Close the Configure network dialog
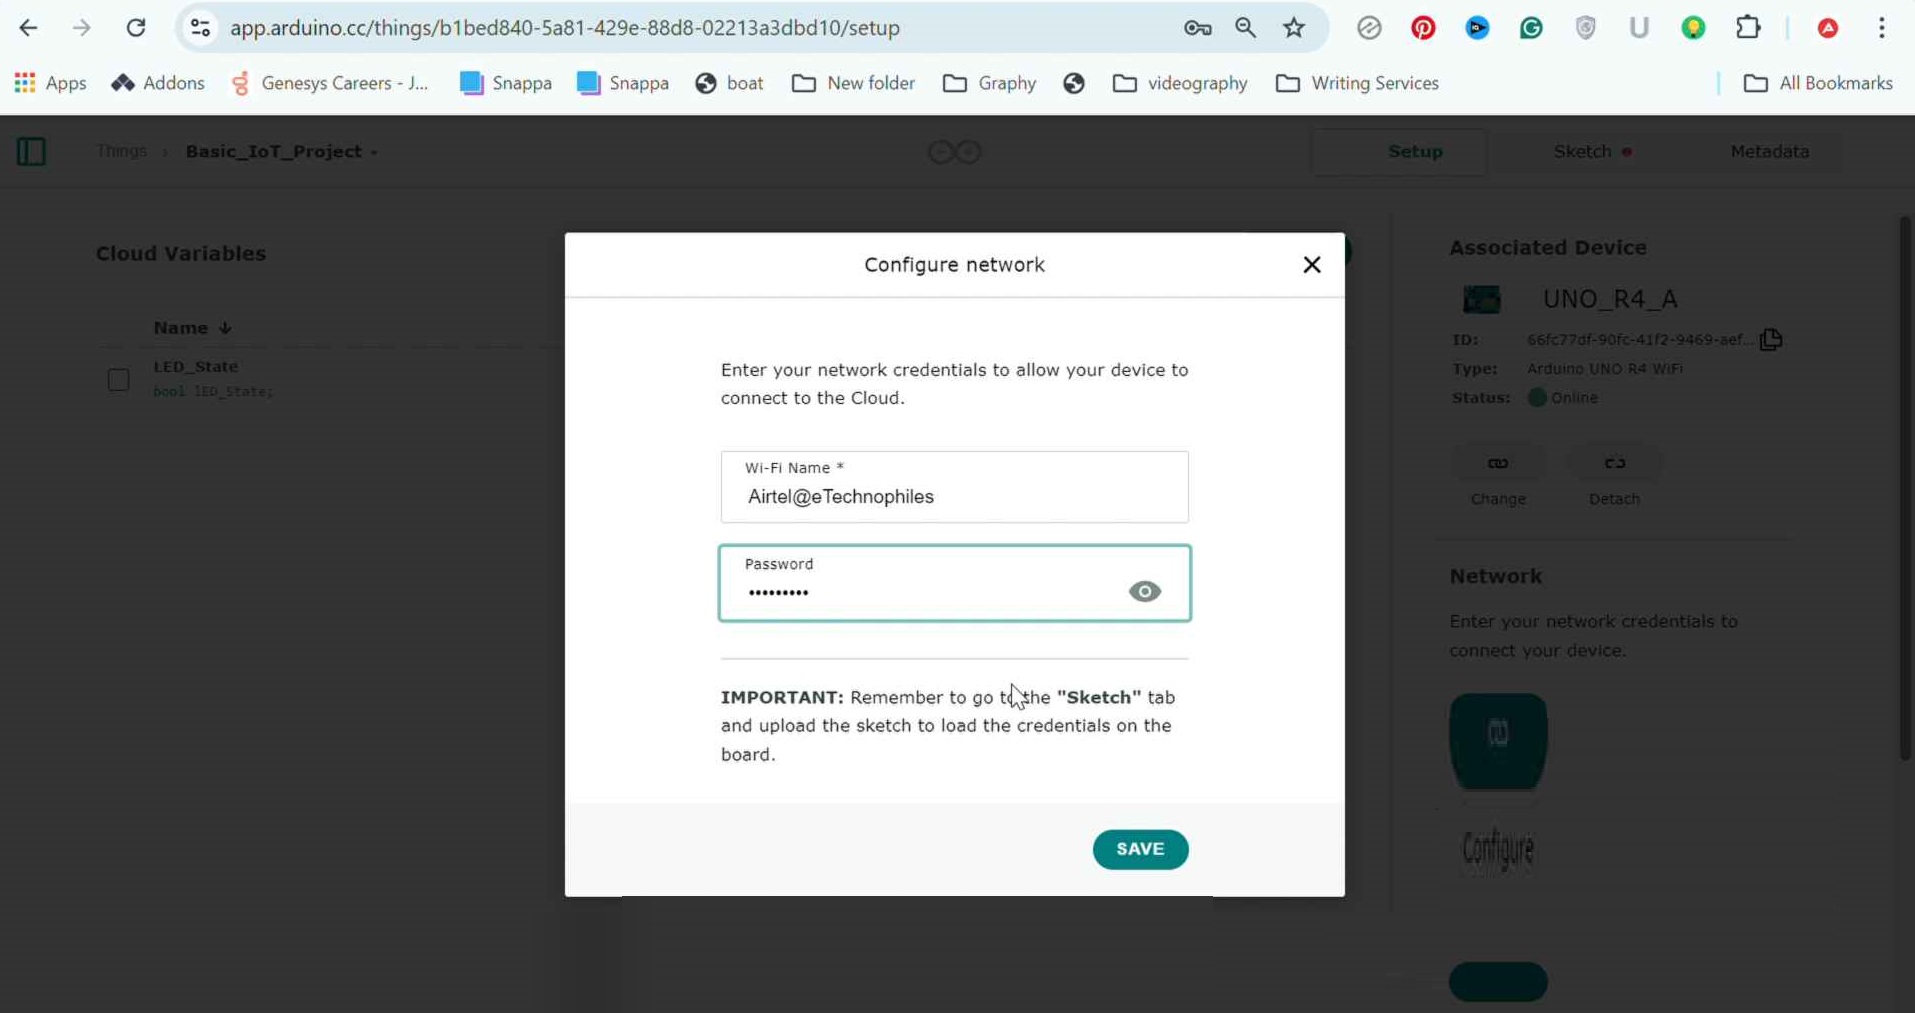 tap(1312, 265)
